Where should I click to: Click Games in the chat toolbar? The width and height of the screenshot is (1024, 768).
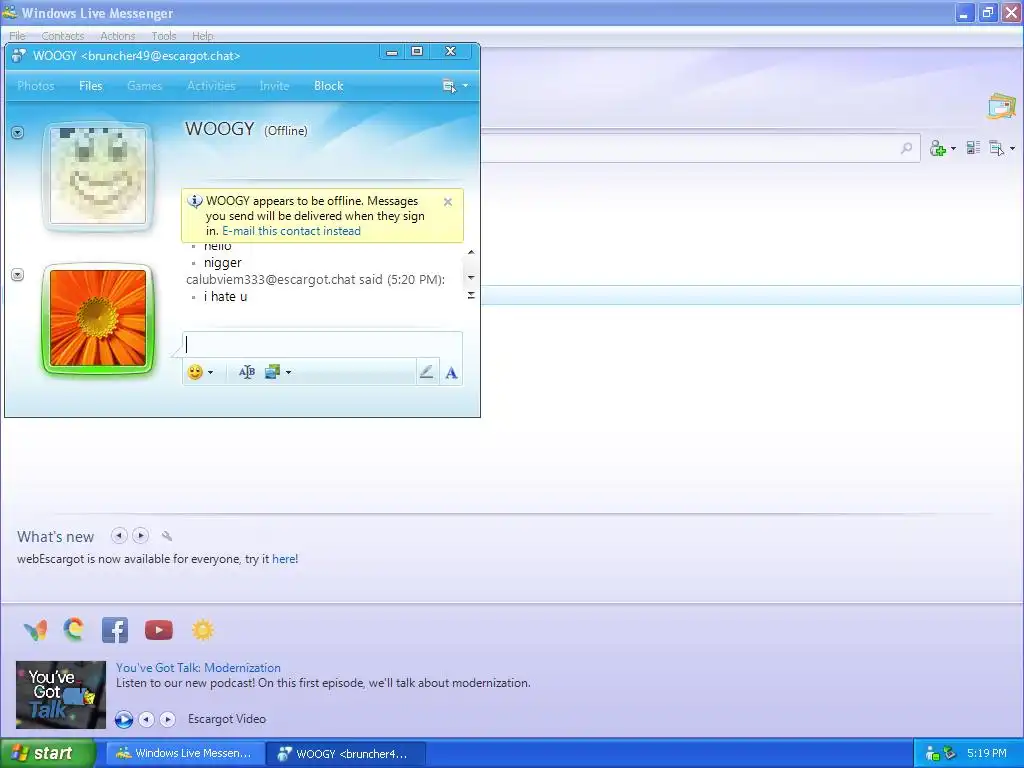coord(144,86)
